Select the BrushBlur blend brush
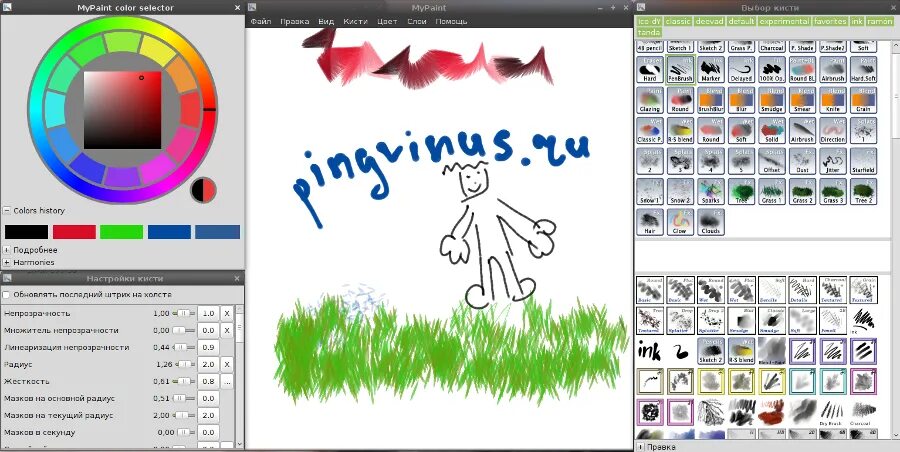This screenshot has height=452, width=900. [711, 100]
